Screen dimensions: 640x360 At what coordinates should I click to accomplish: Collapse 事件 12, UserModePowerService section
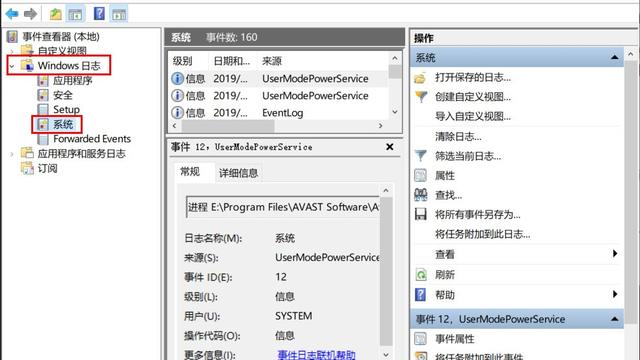[x=615, y=319]
